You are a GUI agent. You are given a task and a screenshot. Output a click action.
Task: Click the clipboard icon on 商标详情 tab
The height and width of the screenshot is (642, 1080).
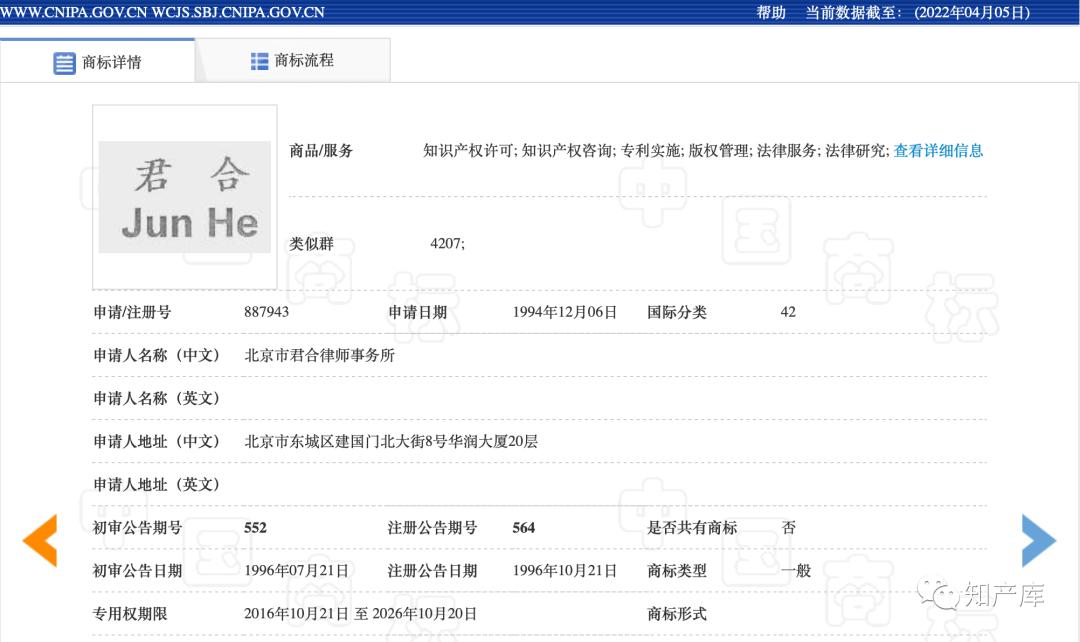65,62
